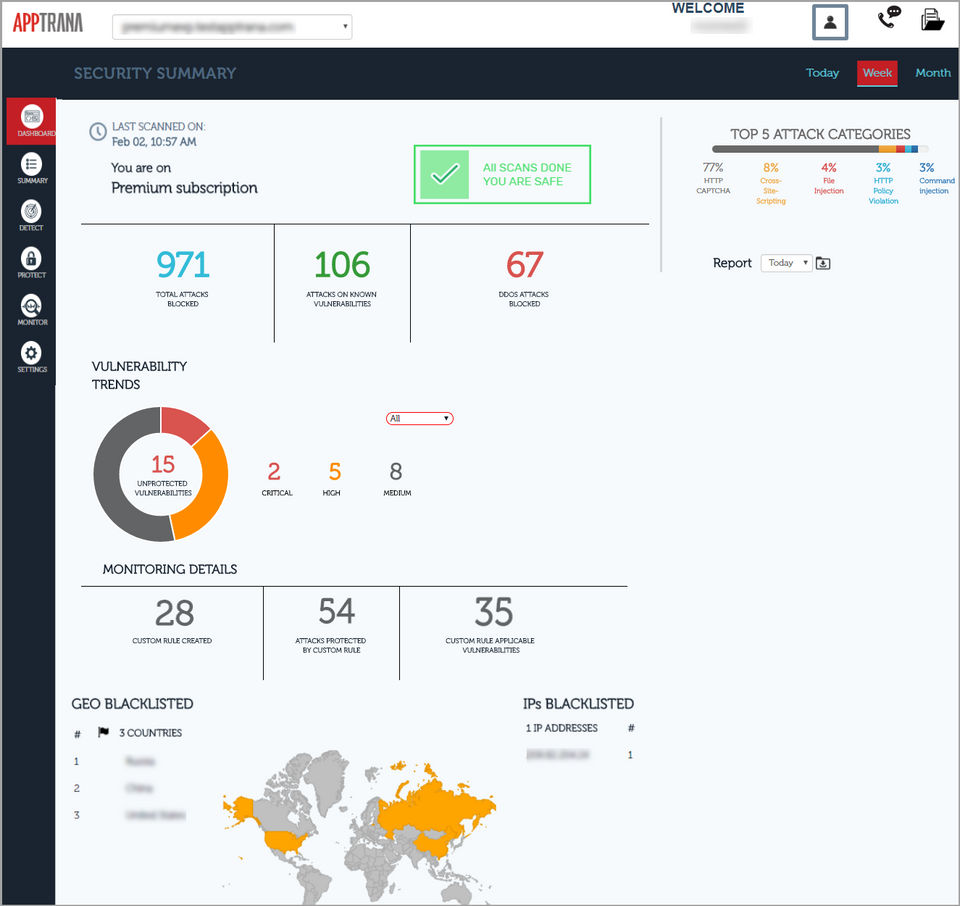
Task: Expand the vulnerability trends All dropdown
Action: tap(419, 418)
